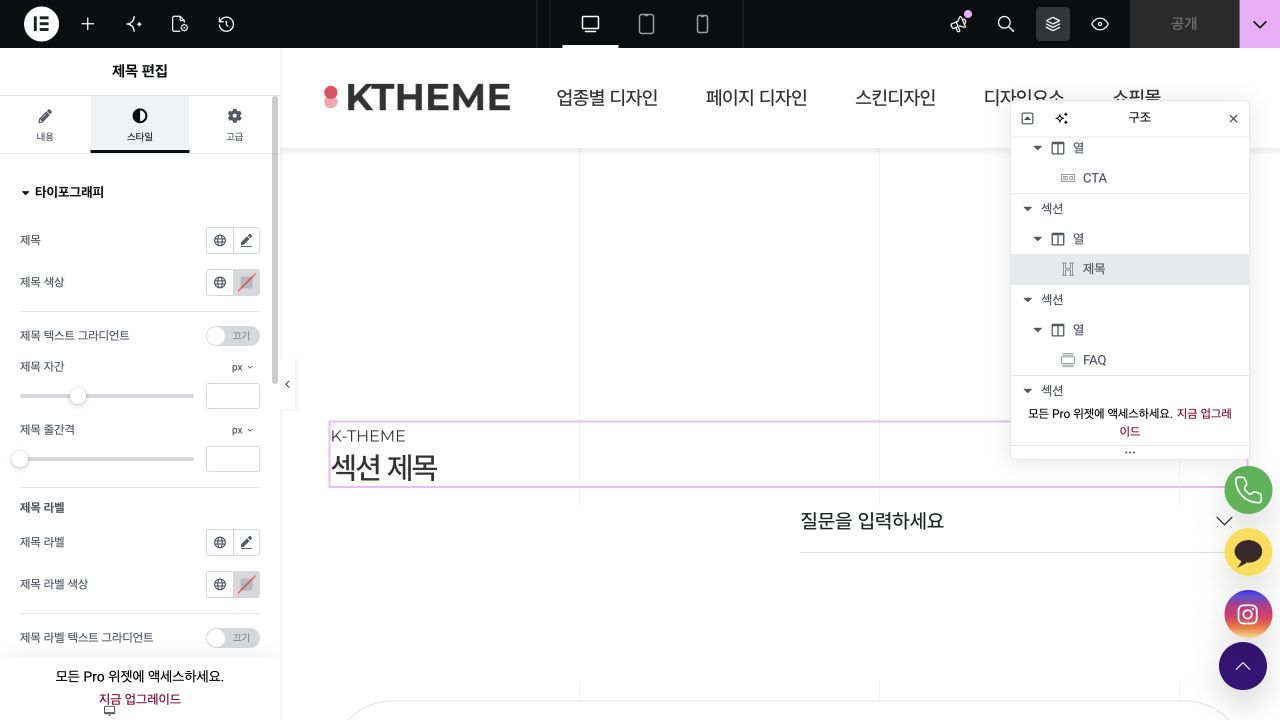
Task: Toggle 제목 라벨 텍스트 그라디언트 switch
Action: pos(233,638)
